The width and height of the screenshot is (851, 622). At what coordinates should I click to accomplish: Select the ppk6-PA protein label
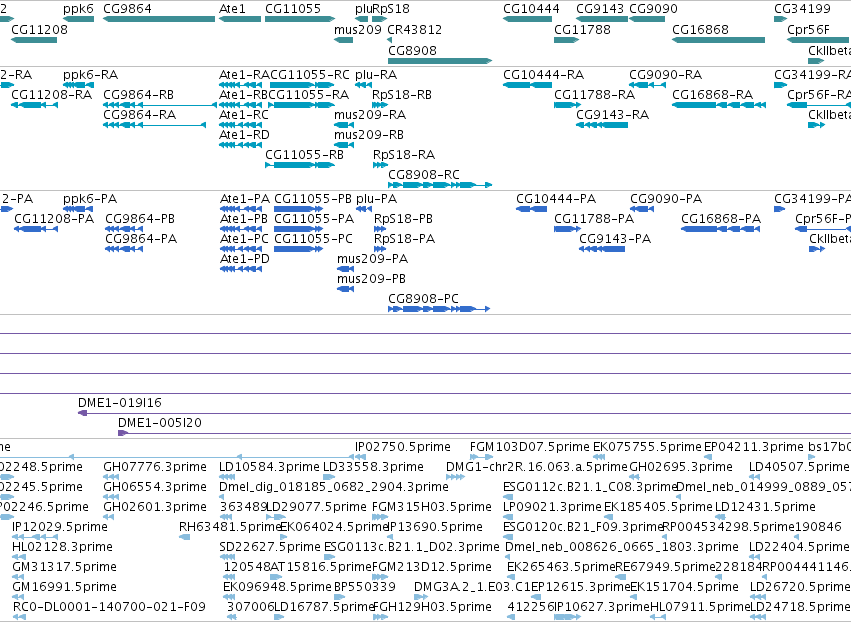point(90,199)
